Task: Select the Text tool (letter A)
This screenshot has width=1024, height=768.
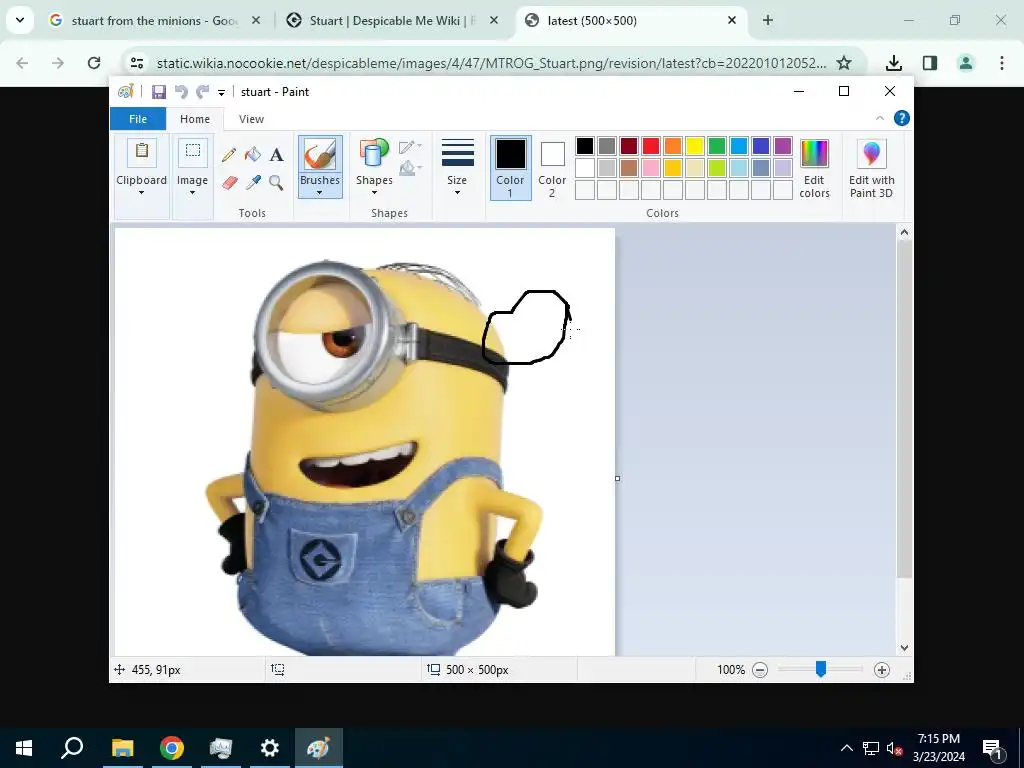Action: pyautogui.click(x=277, y=155)
